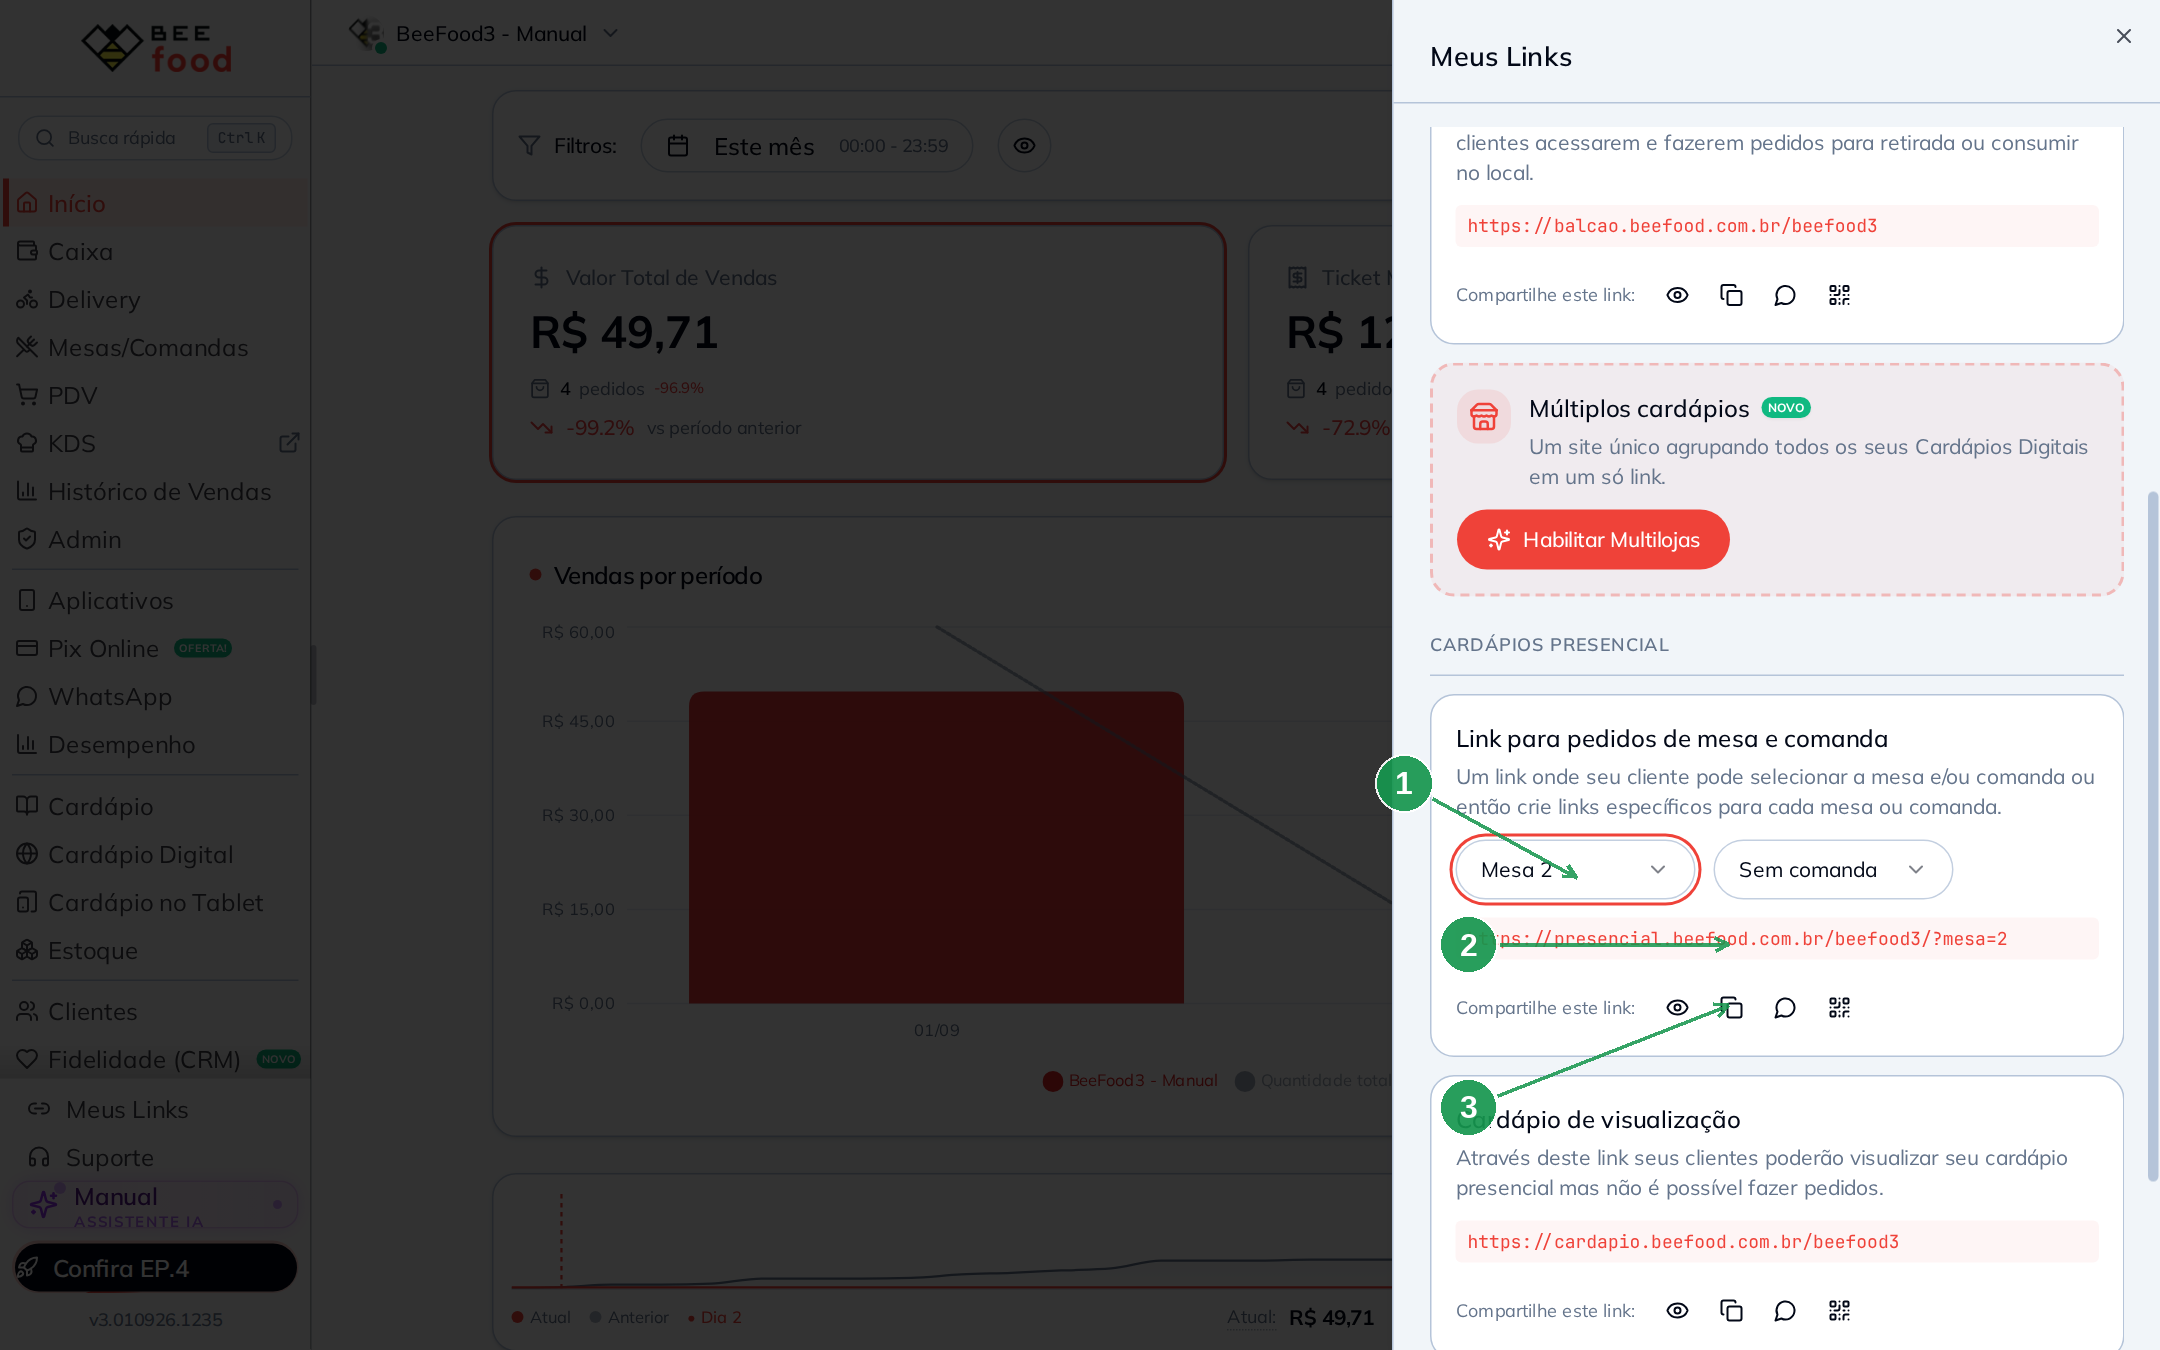Screen dimensions: 2160x1350
Task: Open Fidelidade (CRM) in sidebar
Action: (x=155, y=1059)
